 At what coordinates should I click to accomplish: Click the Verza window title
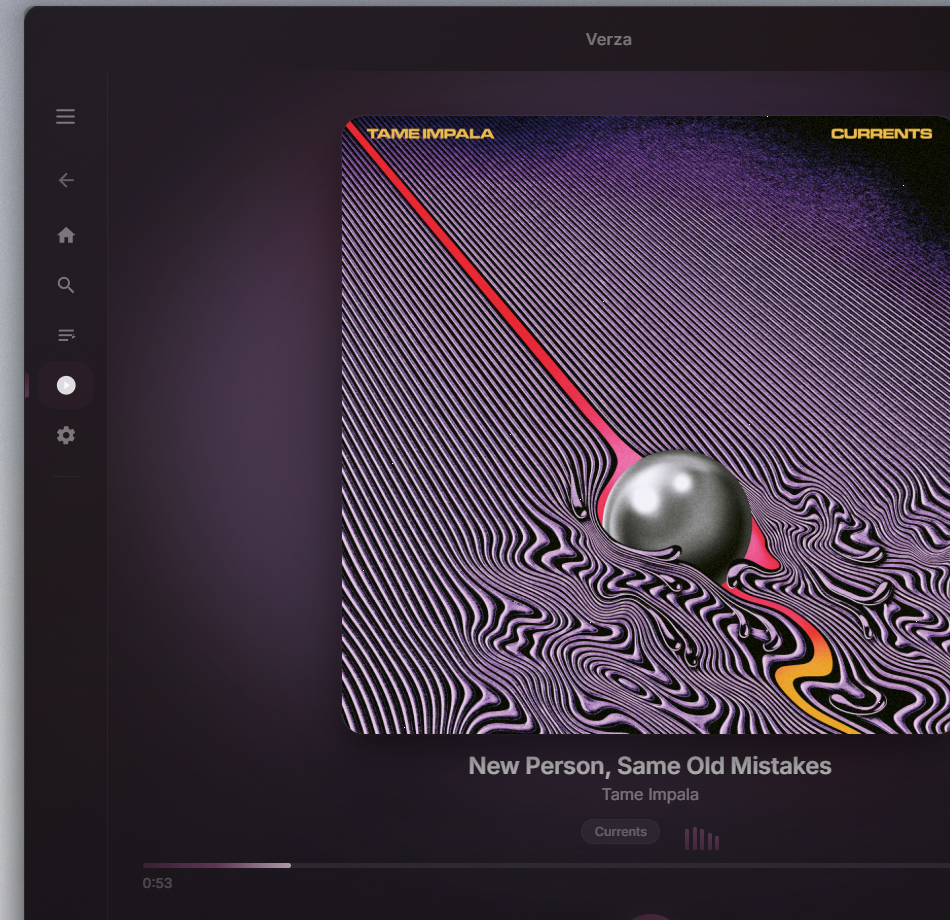pyautogui.click(x=609, y=39)
